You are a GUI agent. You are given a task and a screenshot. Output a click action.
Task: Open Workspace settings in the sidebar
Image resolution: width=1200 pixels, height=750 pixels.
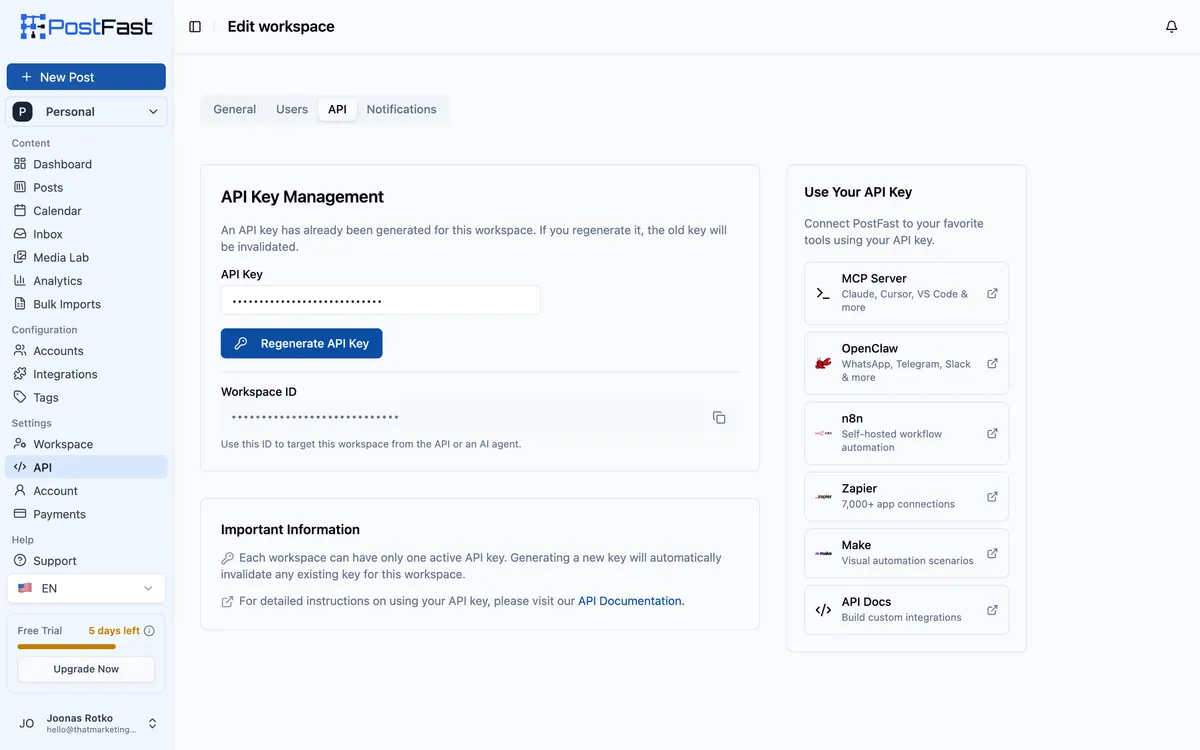tap(87, 444)
